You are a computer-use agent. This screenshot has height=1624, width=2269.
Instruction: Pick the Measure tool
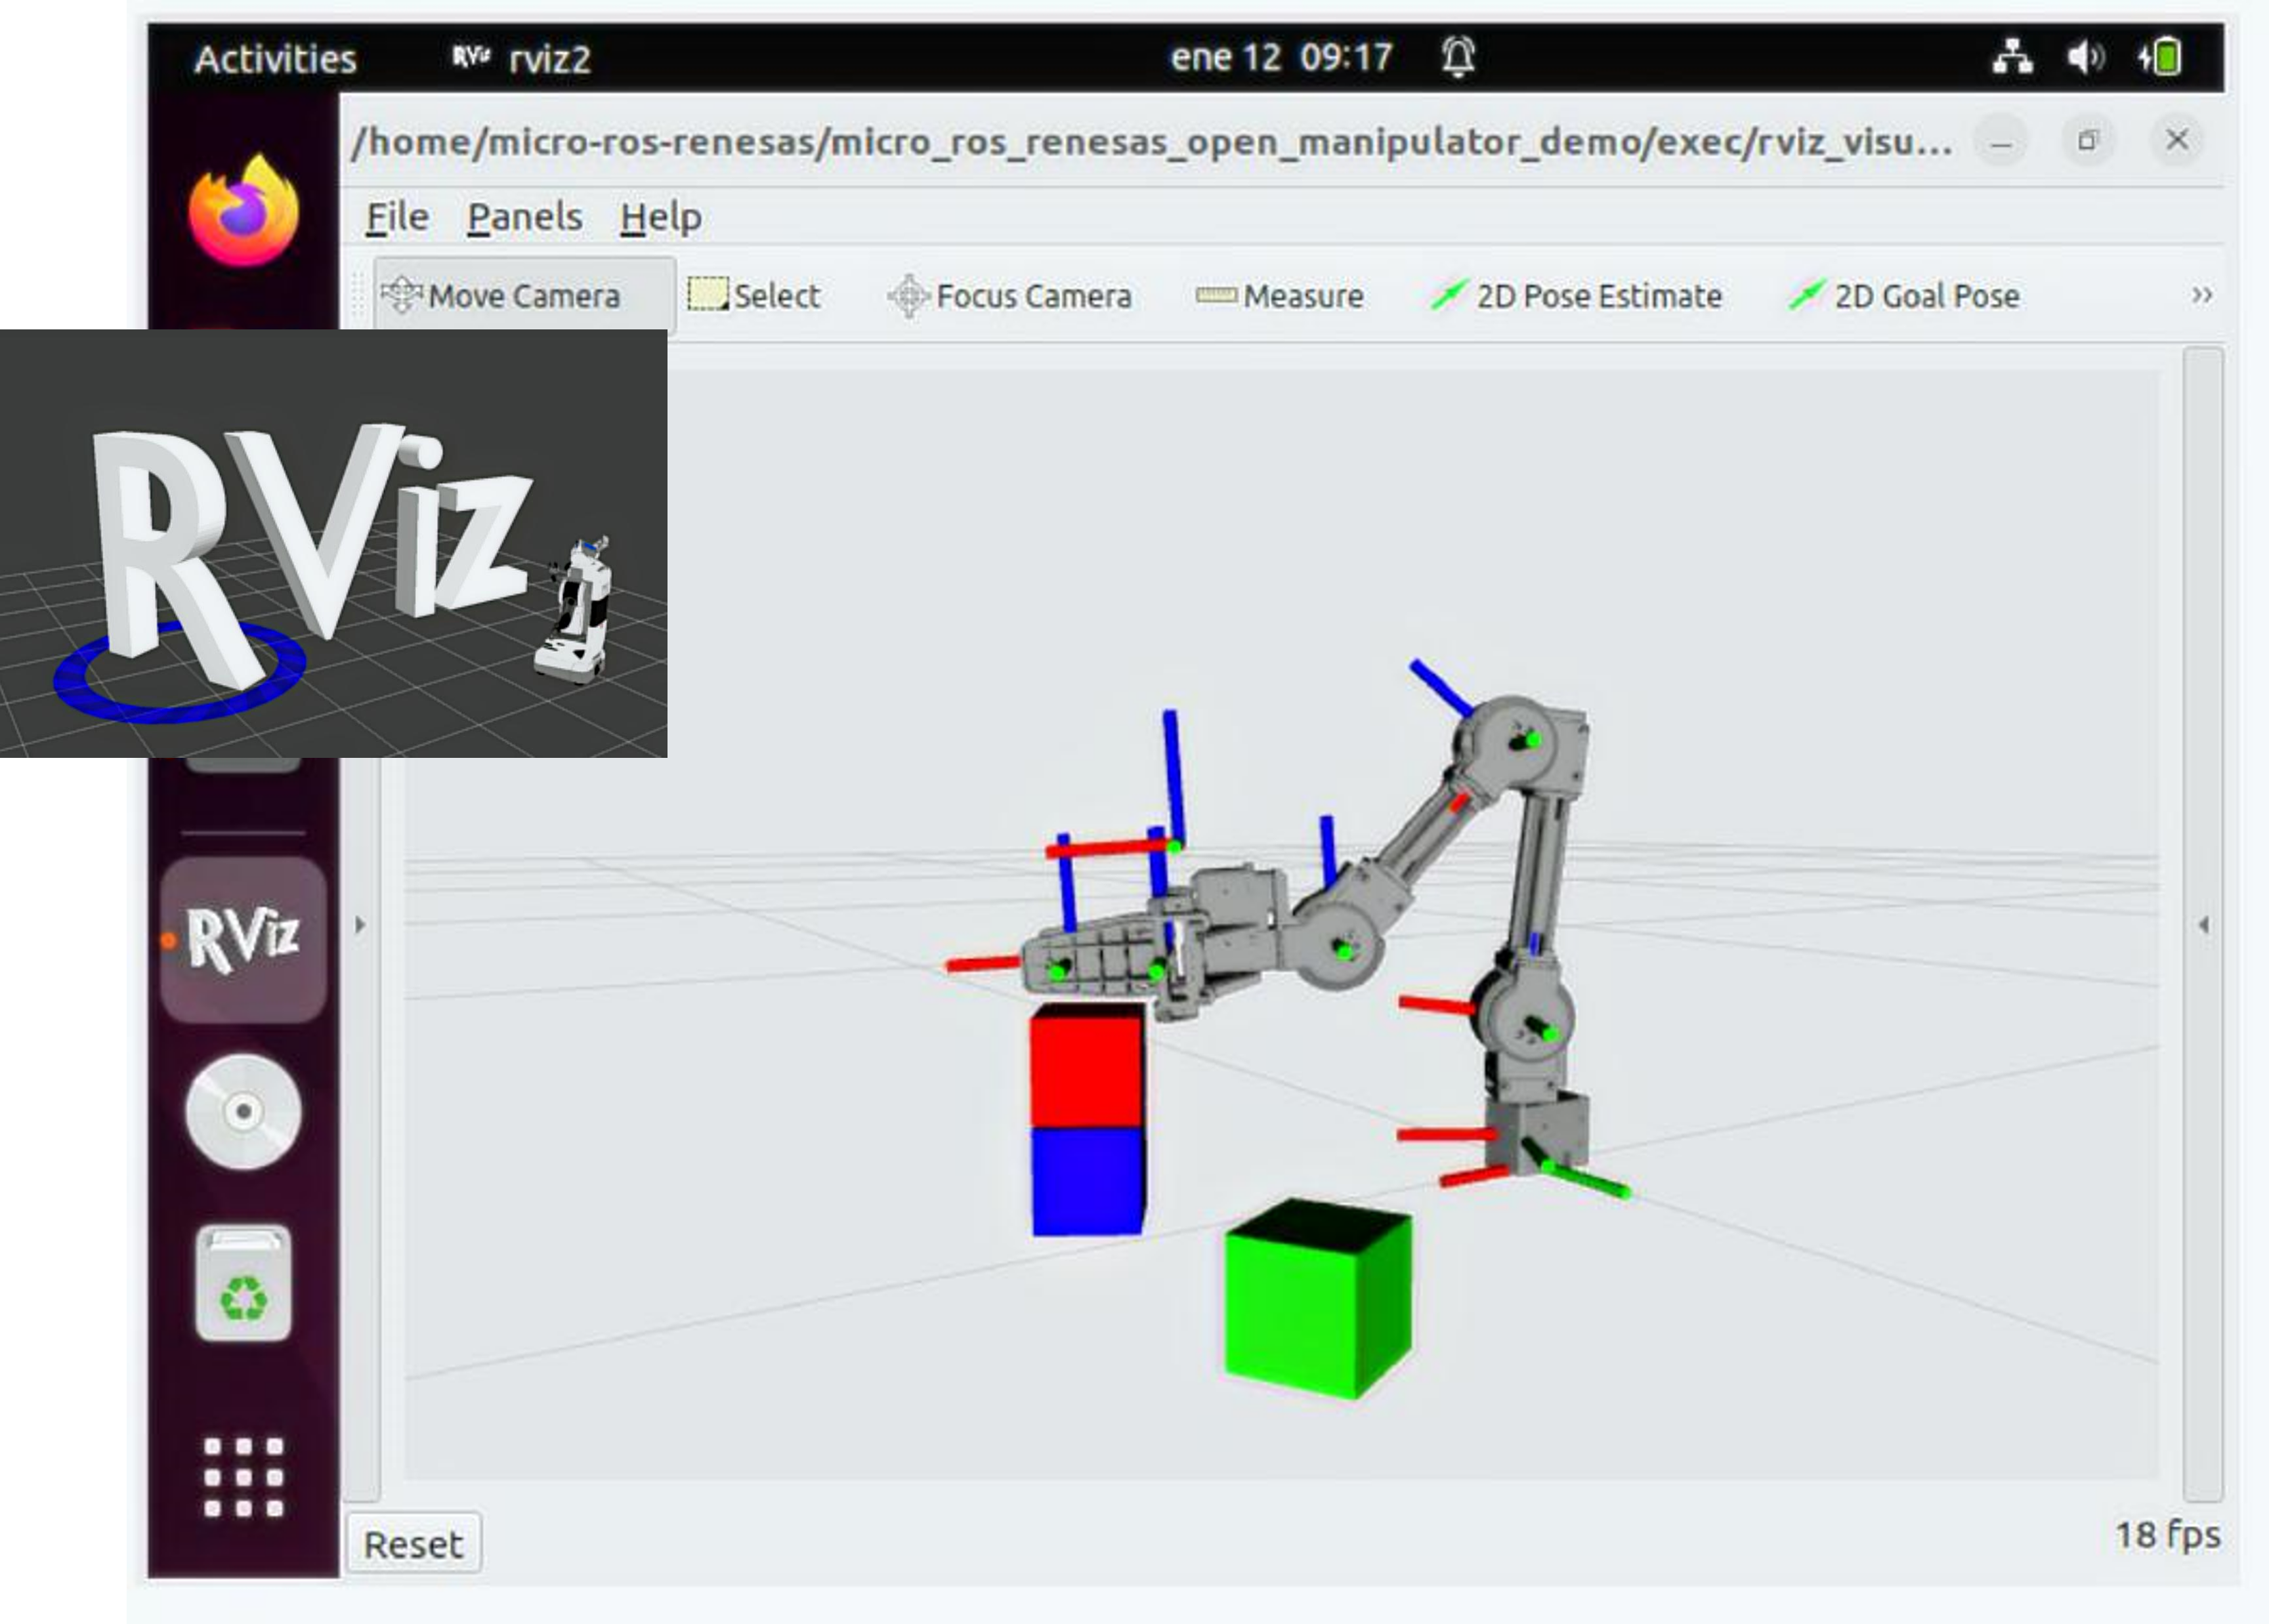click(1280, 296)
